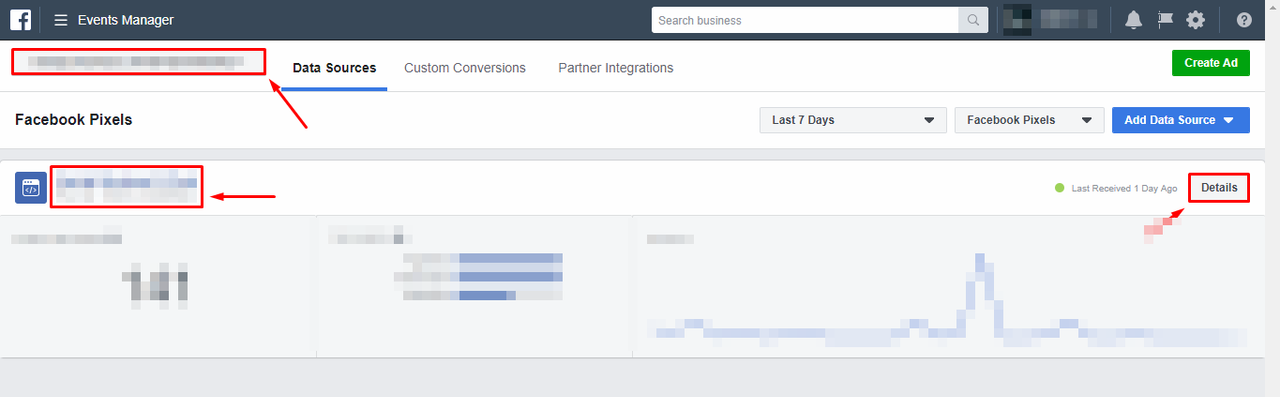1280x397 pixels.
Task: Open the hamburger menu next to Events Manager
Action: (x=61, y=20)
